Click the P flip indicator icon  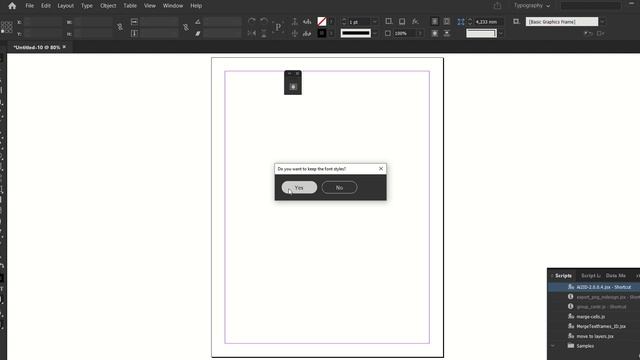(278, 27)
